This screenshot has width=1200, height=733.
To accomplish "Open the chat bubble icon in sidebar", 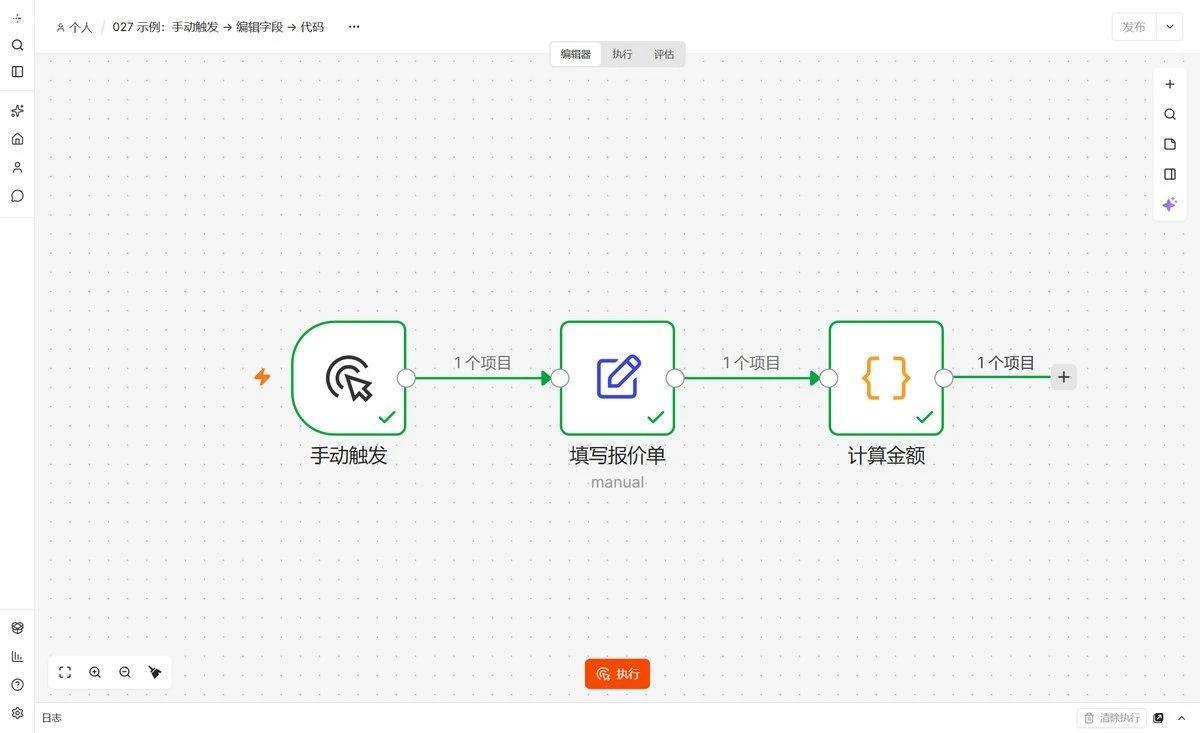I will point(17,196).
